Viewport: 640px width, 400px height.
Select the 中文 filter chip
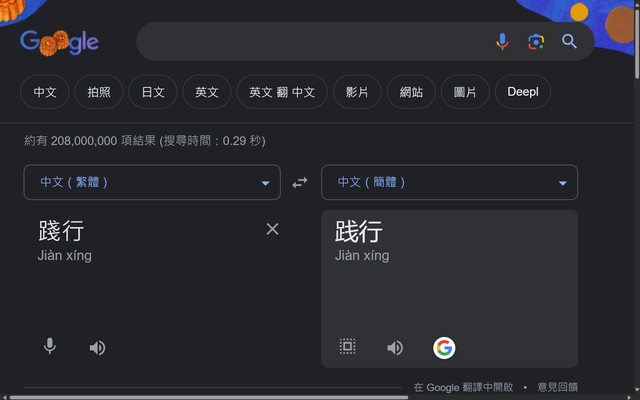pyautogui.click(x=45, y=92)
